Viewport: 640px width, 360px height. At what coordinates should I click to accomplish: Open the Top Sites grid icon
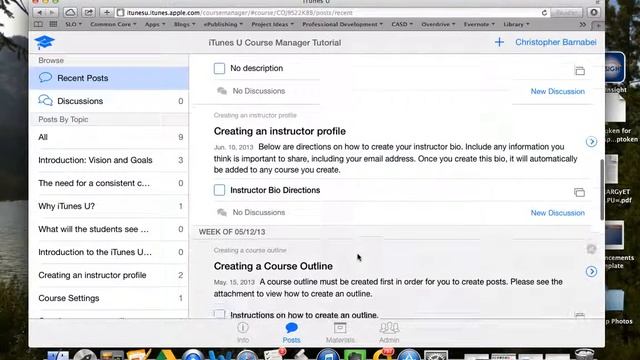53,24
